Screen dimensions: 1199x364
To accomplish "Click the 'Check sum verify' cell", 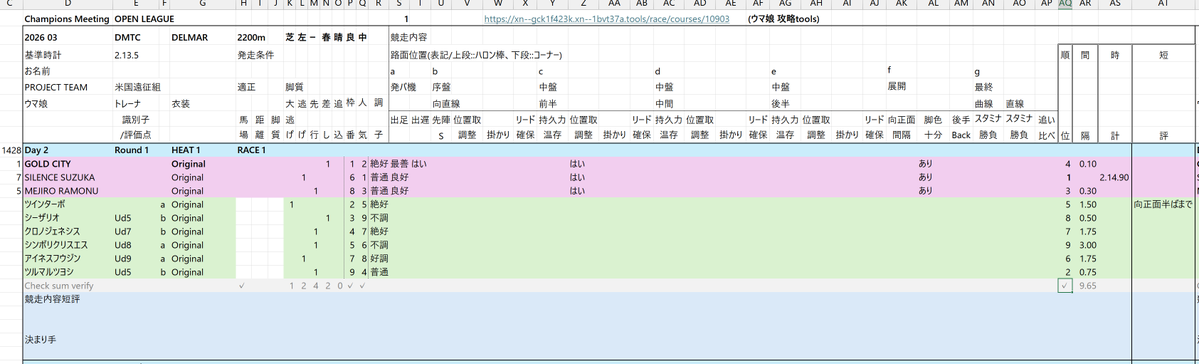I will coord(59,285).
